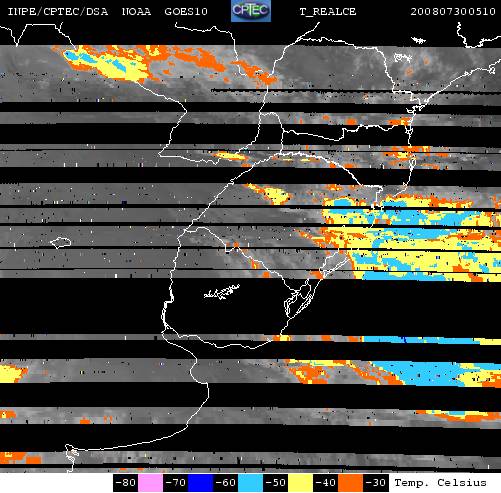
Task: Select the orange -40 color swatch
Action: 350,483
